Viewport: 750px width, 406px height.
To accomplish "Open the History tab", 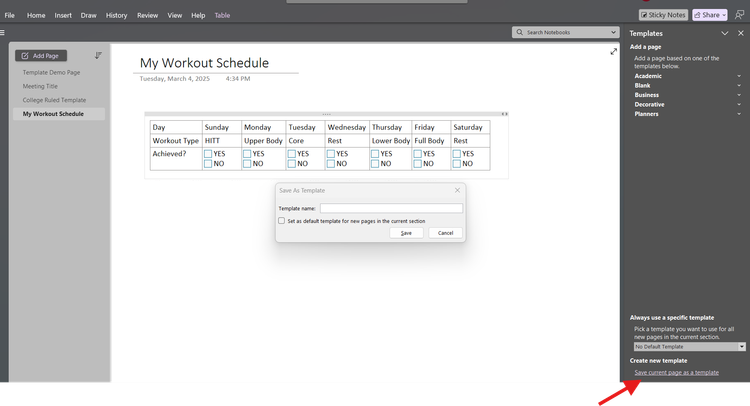I will pos(116,15).
